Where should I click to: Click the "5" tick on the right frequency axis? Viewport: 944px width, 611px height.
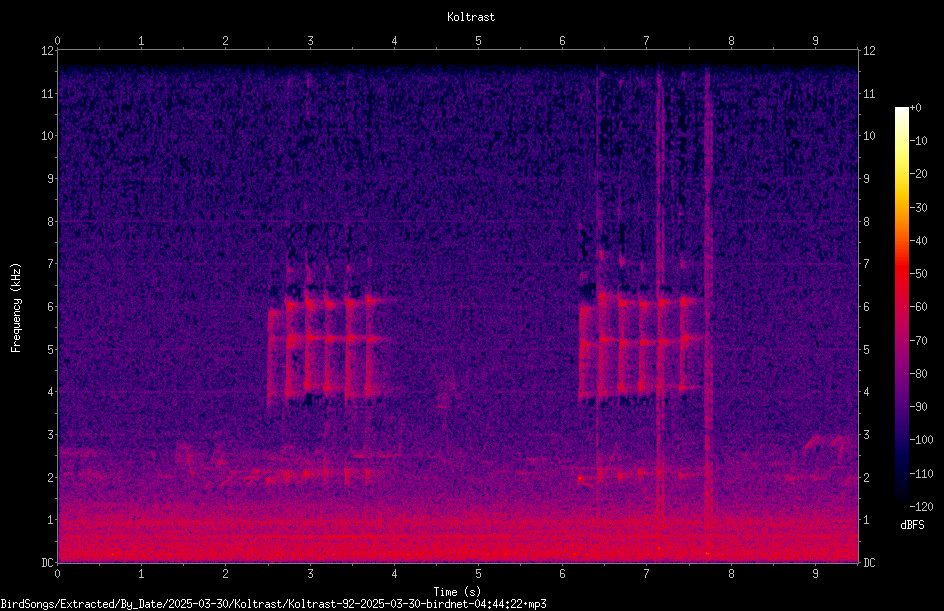[x=866, y=349]
